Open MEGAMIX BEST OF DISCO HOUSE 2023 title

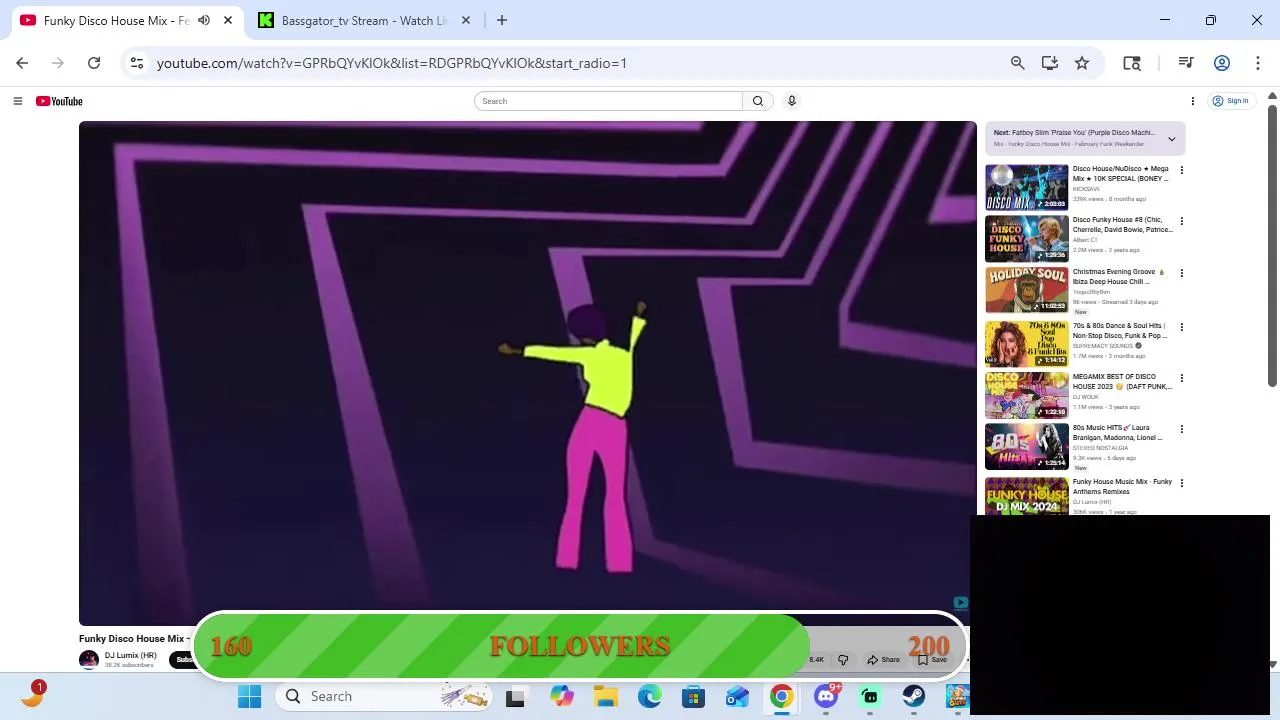[x=1122, y=382]
